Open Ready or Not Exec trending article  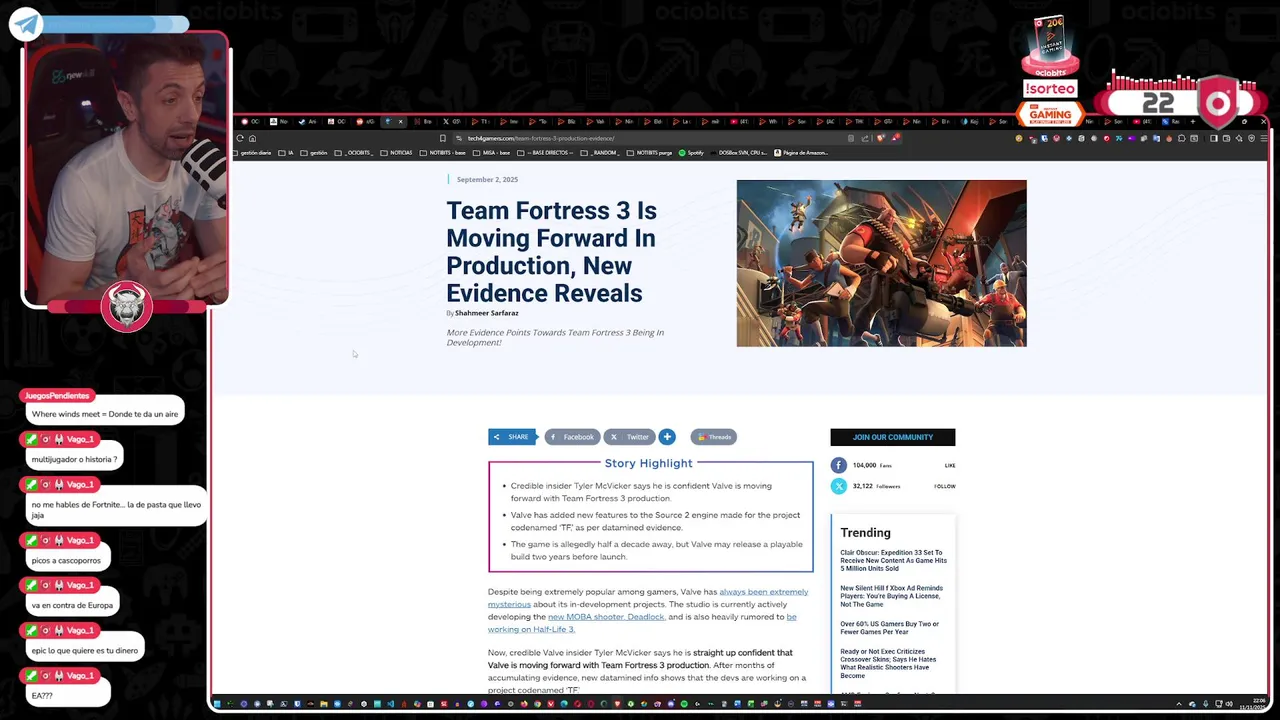888,664
